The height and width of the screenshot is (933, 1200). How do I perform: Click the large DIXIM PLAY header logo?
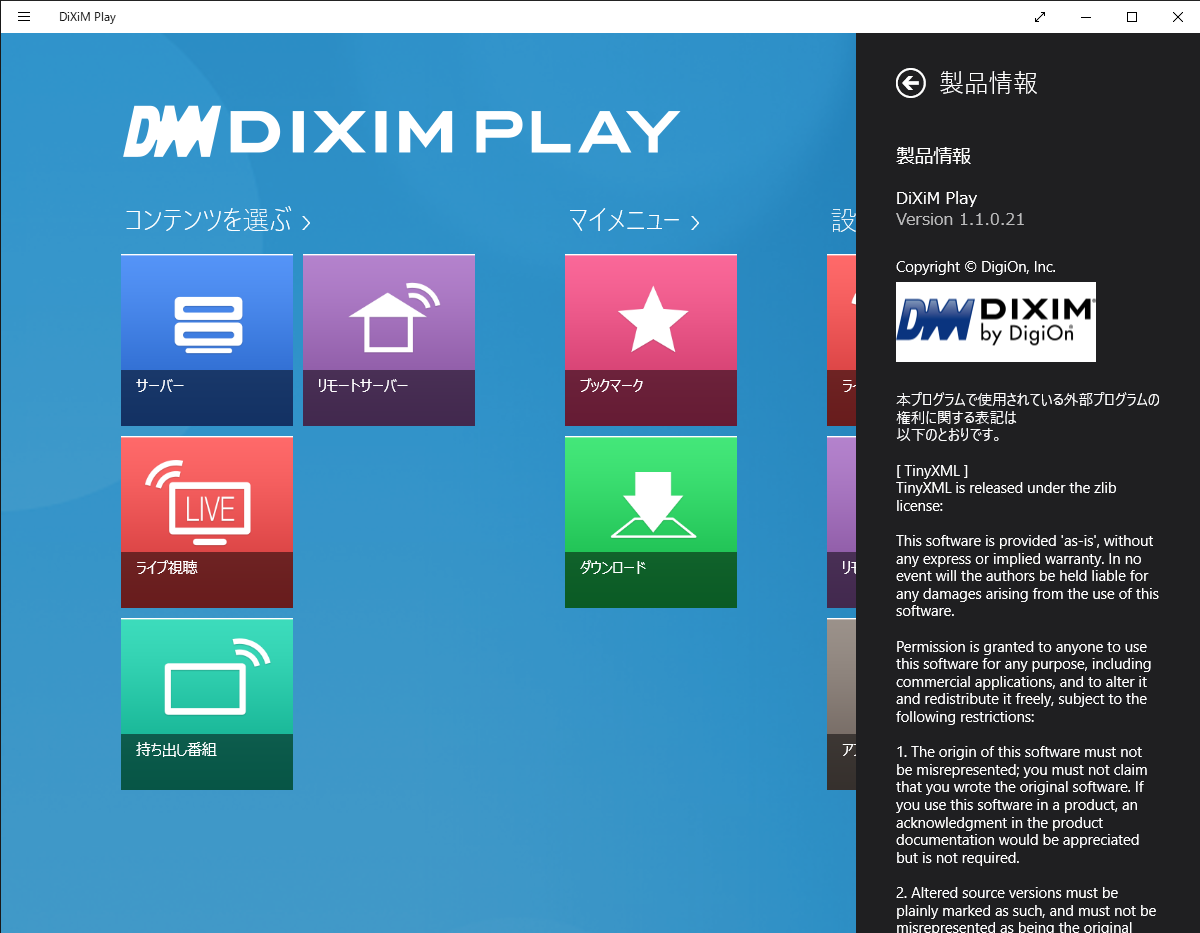click(400, 130)
